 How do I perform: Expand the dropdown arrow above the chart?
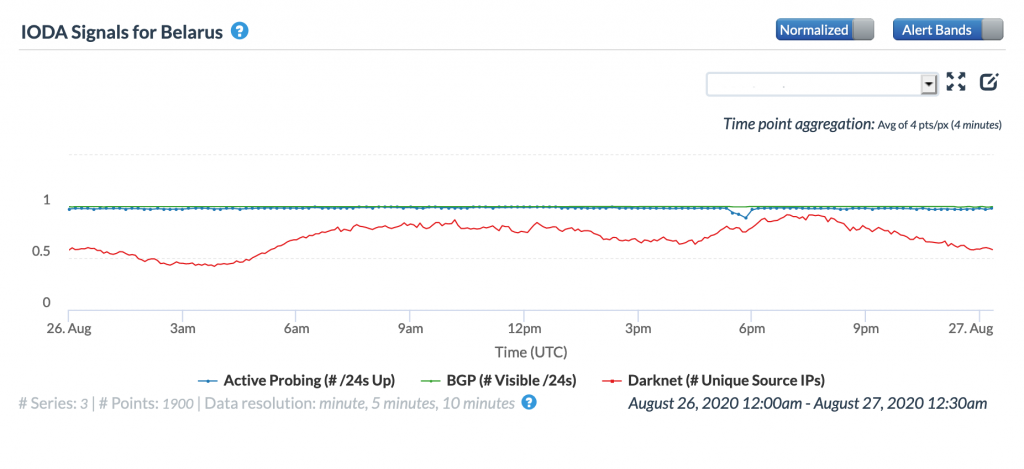pos(928,84)
